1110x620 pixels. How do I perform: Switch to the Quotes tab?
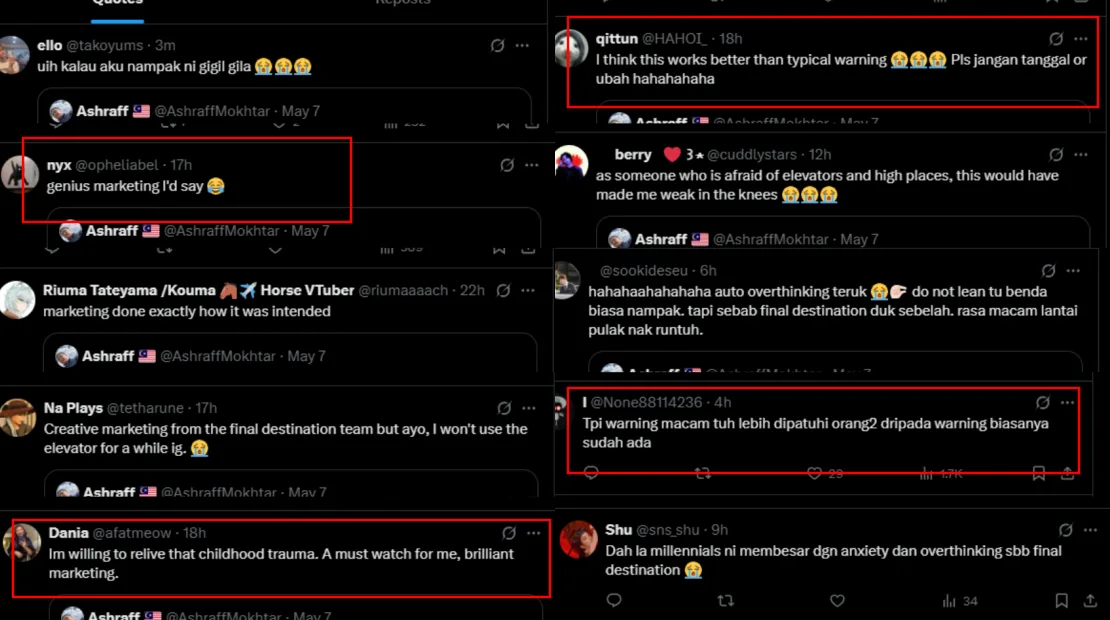(x=117, y=3)
